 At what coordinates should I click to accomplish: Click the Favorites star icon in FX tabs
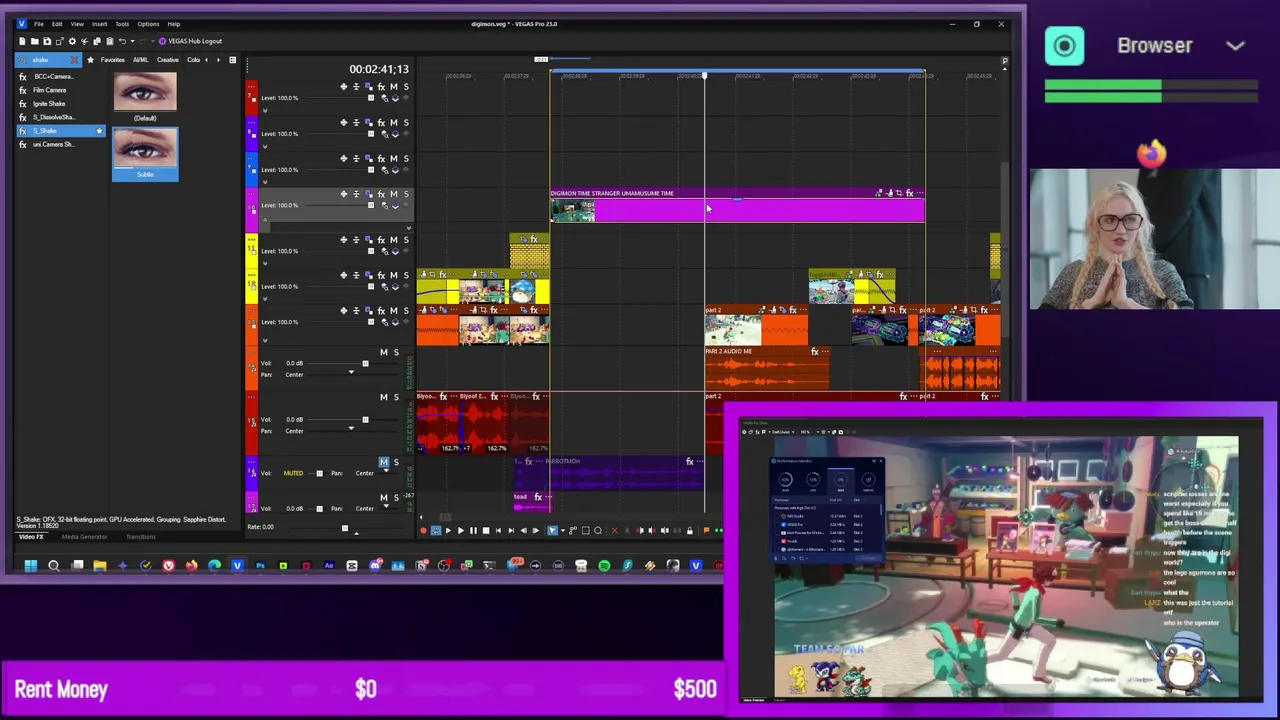(x=91, y=60)
